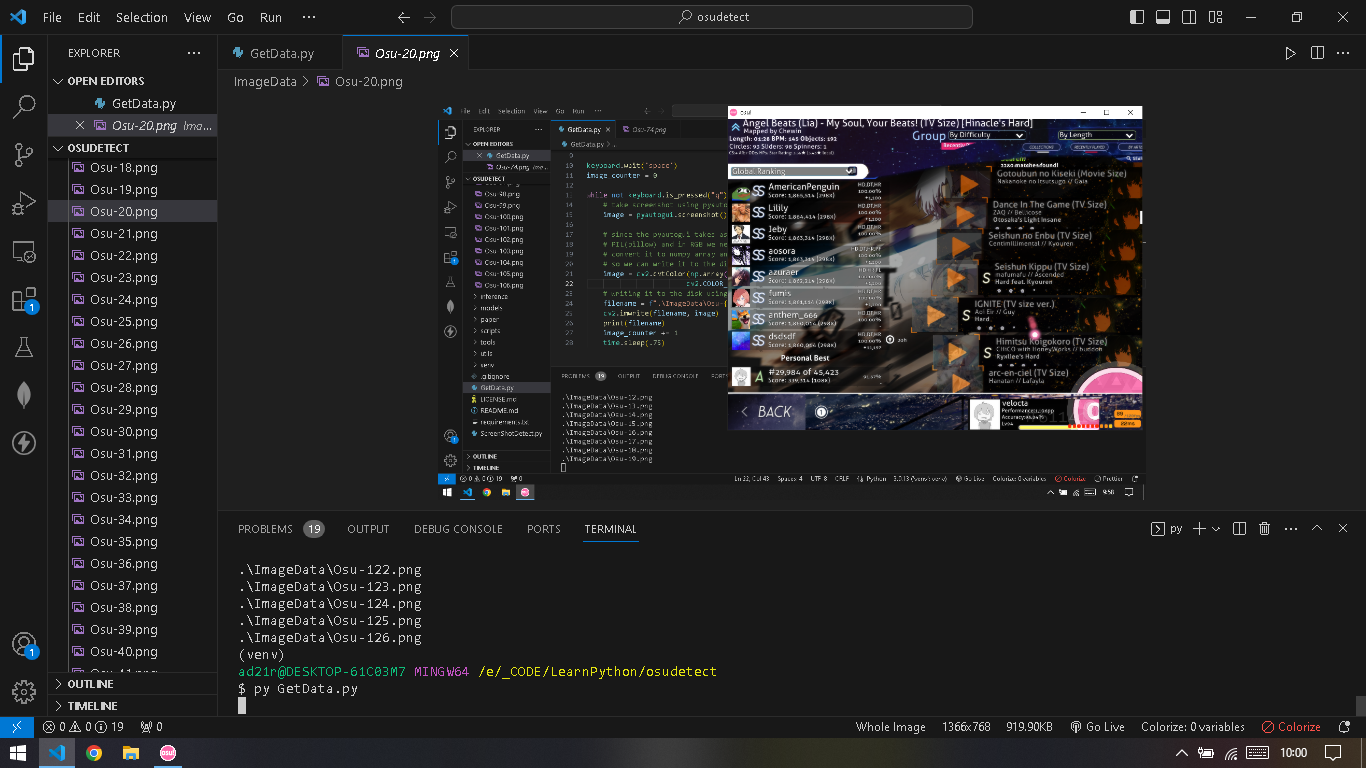Open Run and Debug view
1366x768 pixels.
tap(24, 203)
